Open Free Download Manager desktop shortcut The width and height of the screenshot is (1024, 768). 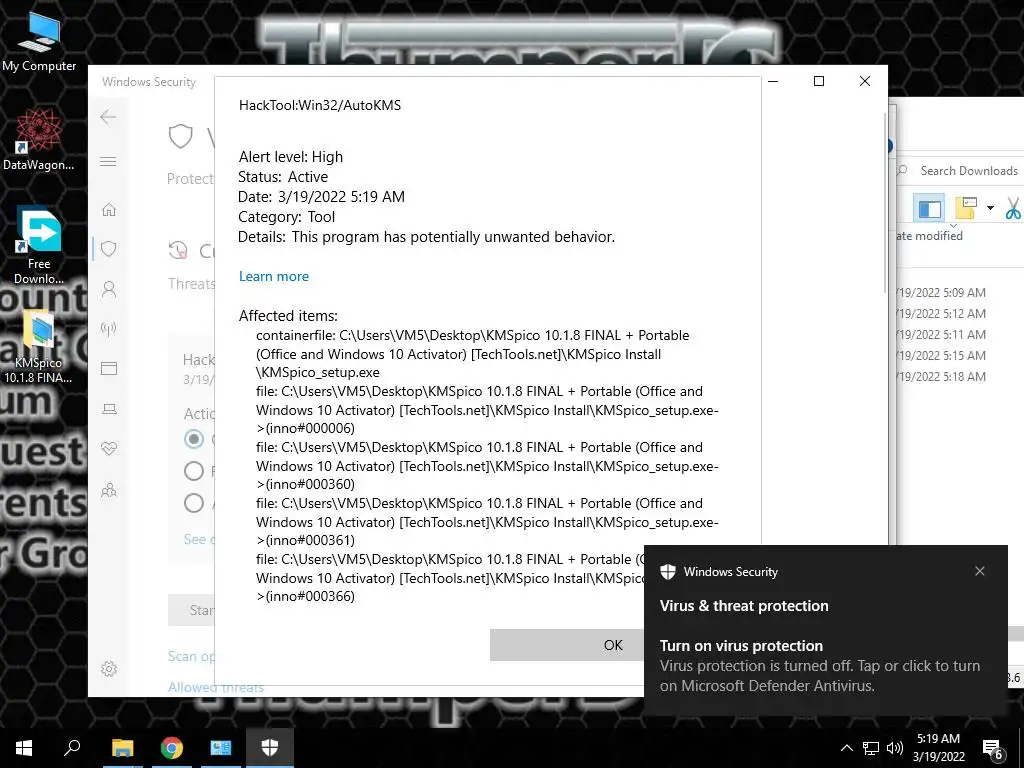[39, 246]
